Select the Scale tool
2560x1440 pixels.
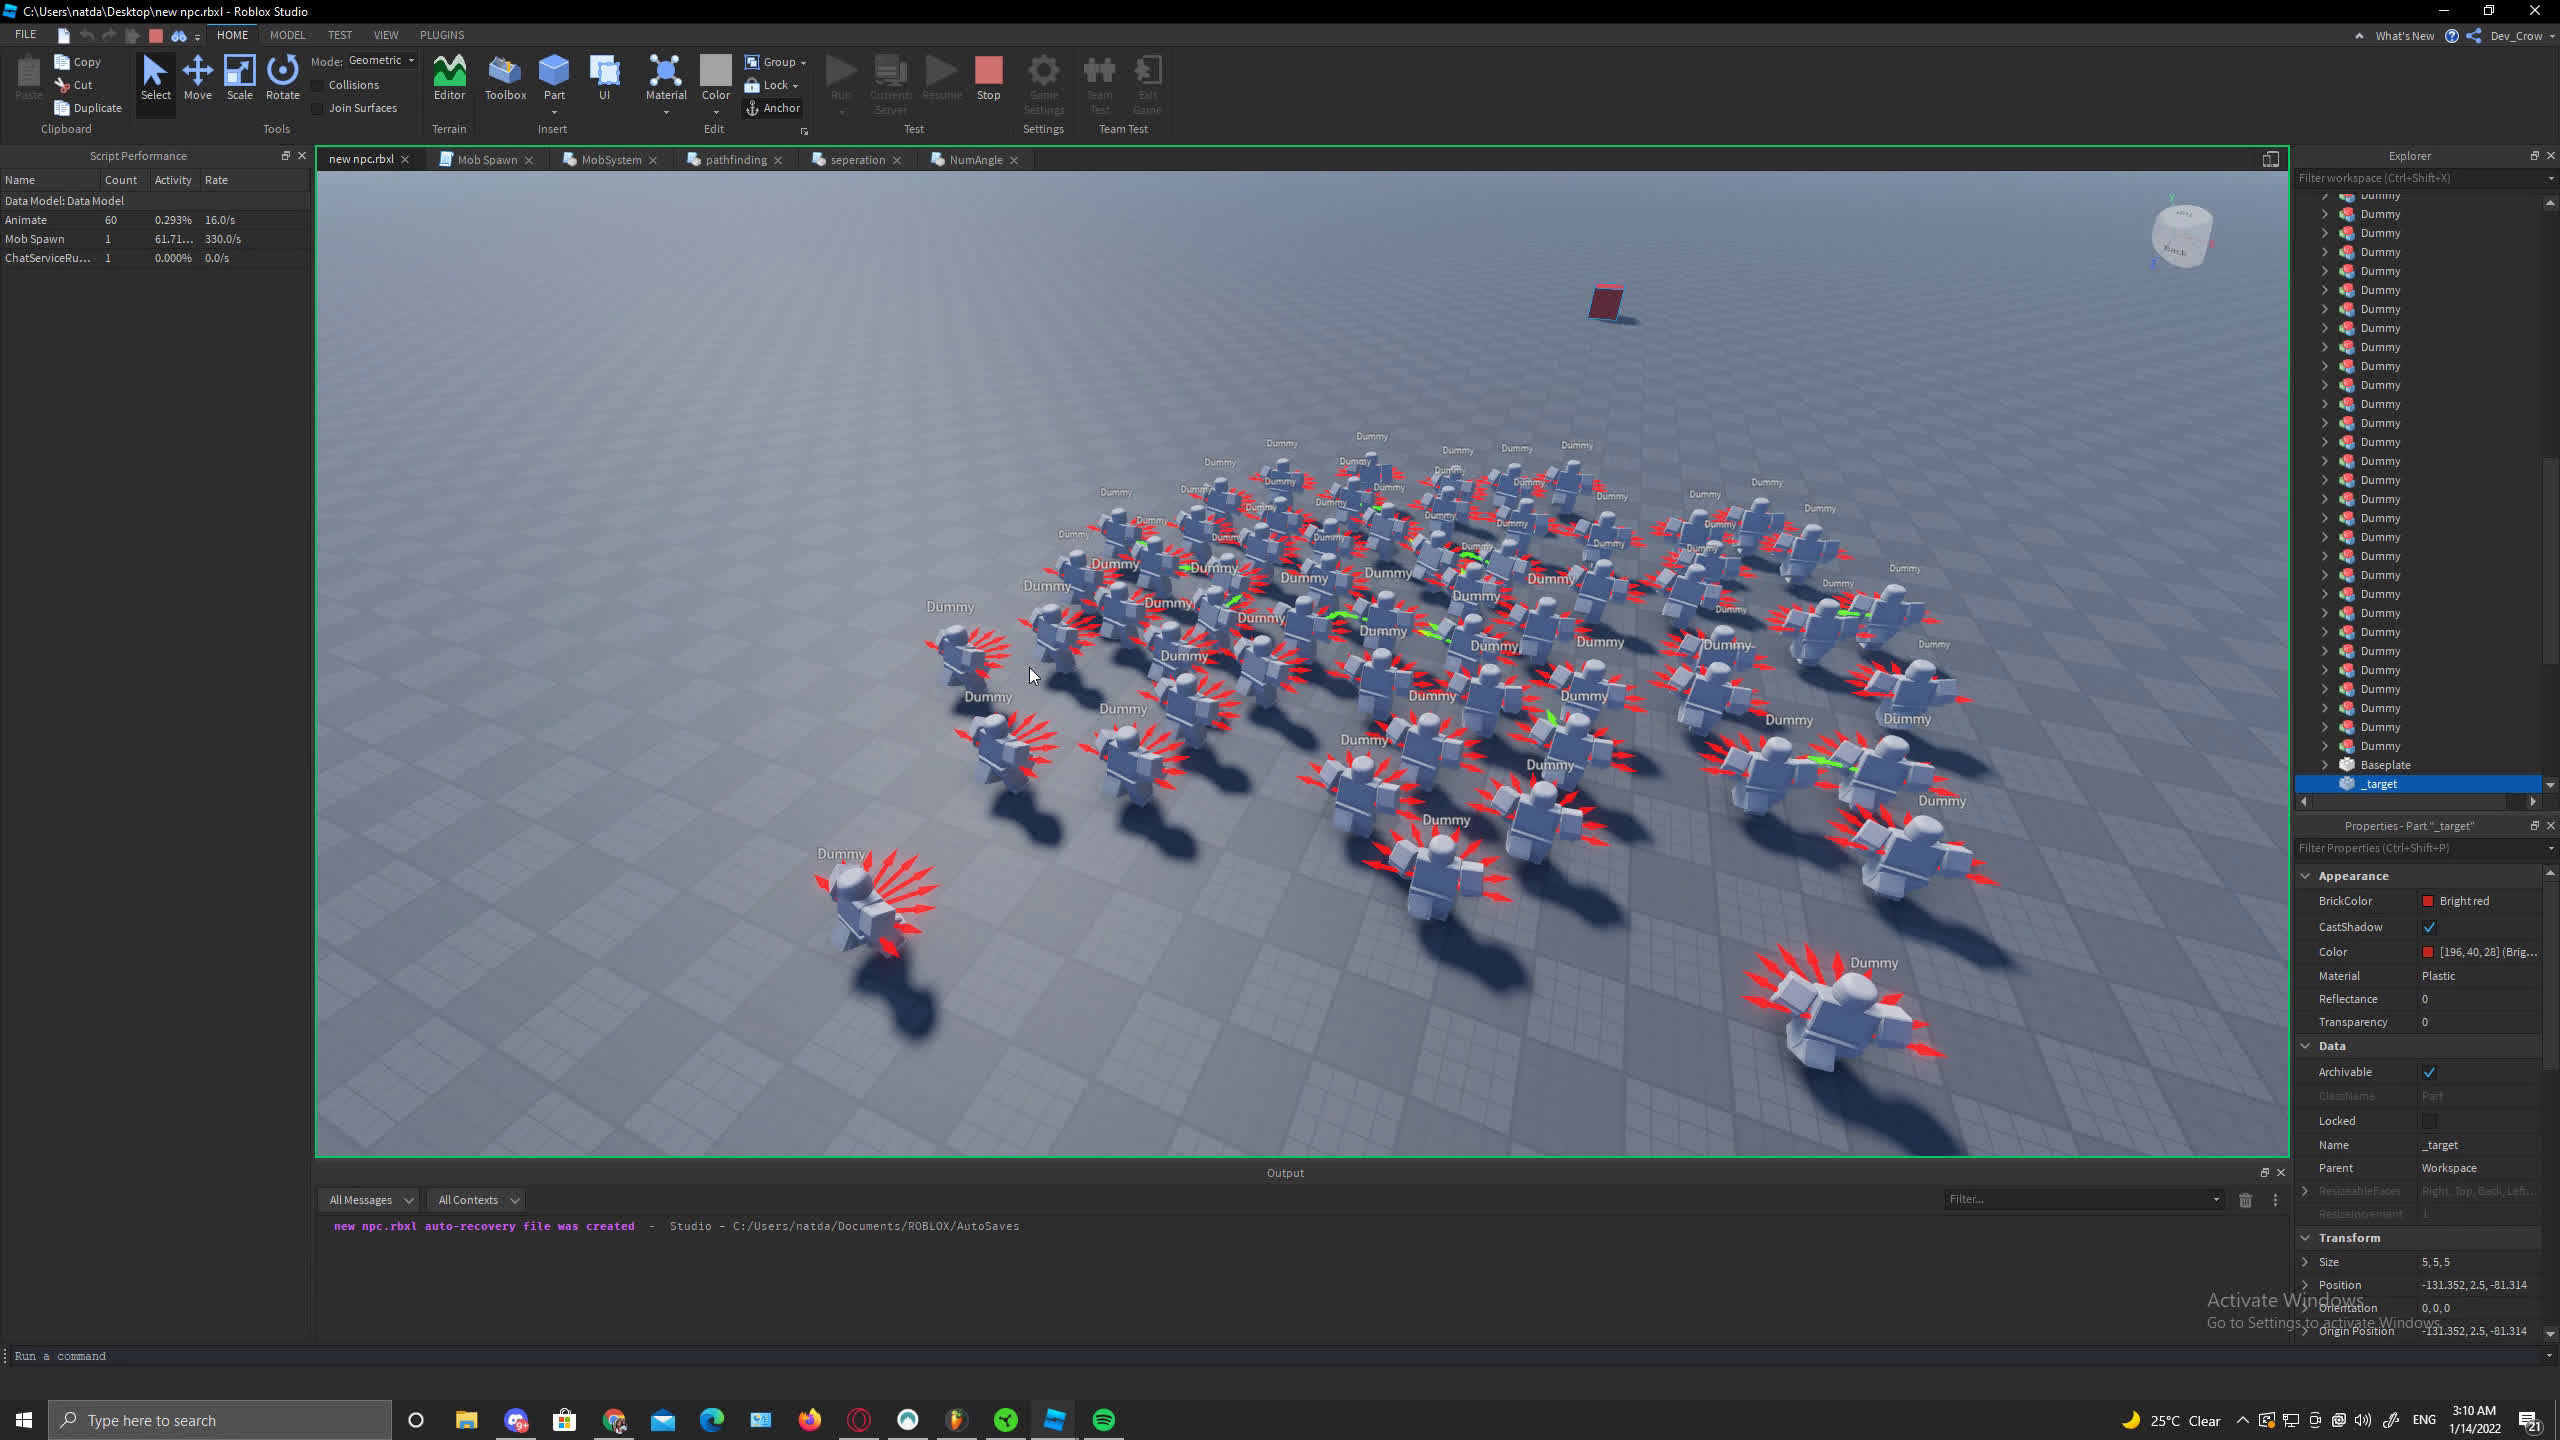tap(239, 78)
